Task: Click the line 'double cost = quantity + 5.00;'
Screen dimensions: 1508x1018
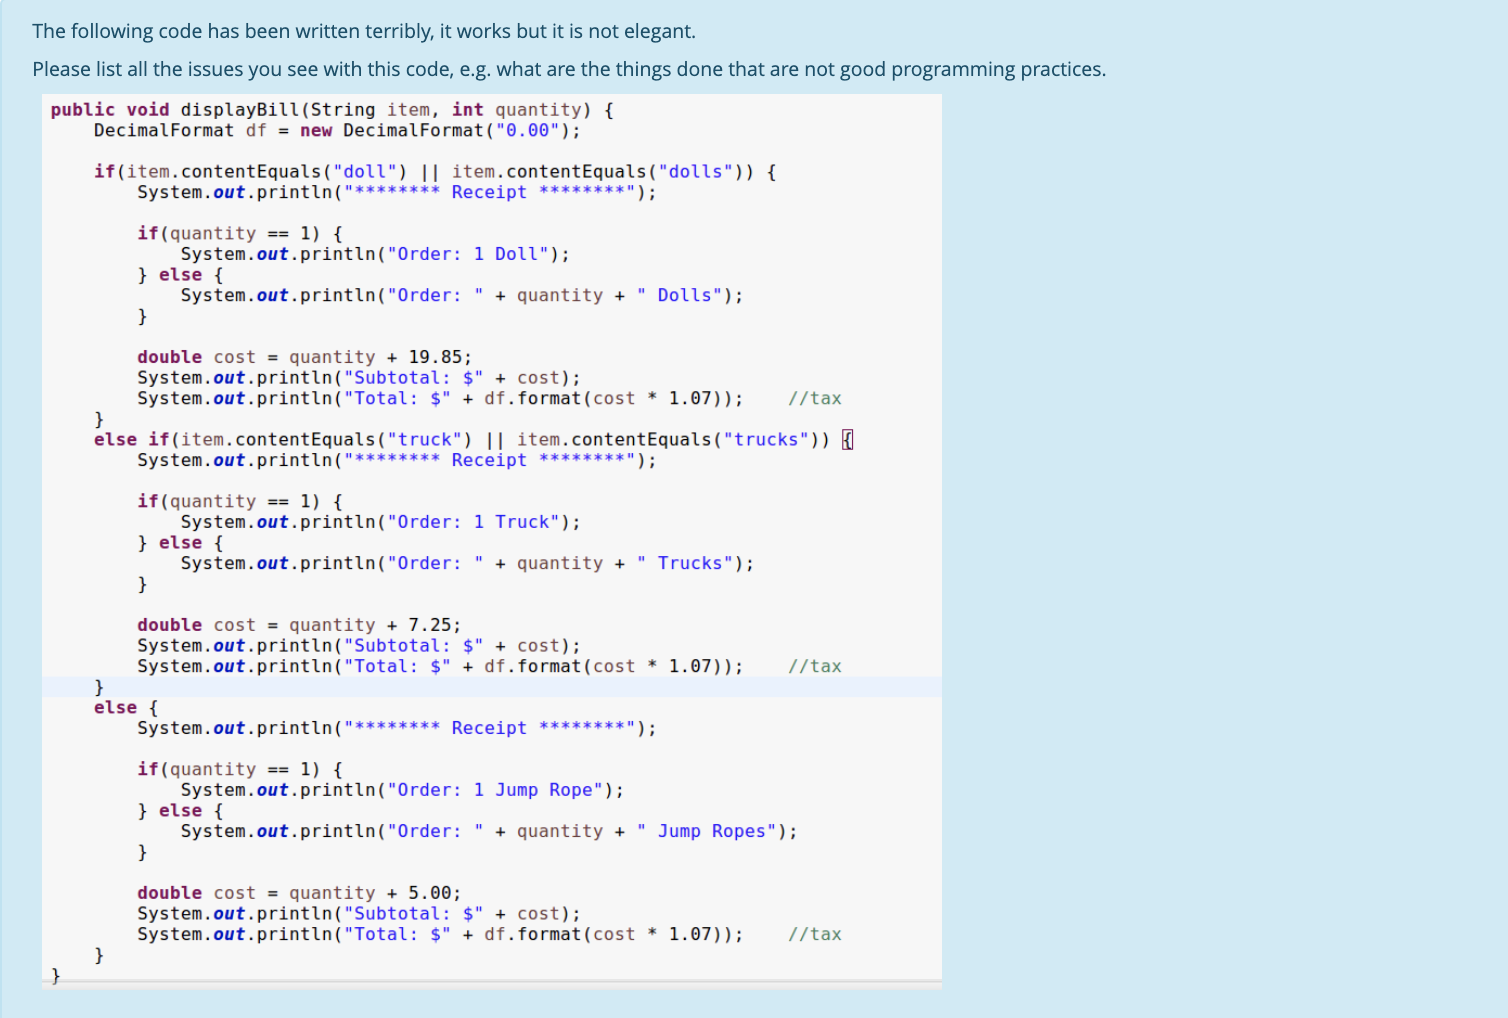Action: tap(299, 893)
